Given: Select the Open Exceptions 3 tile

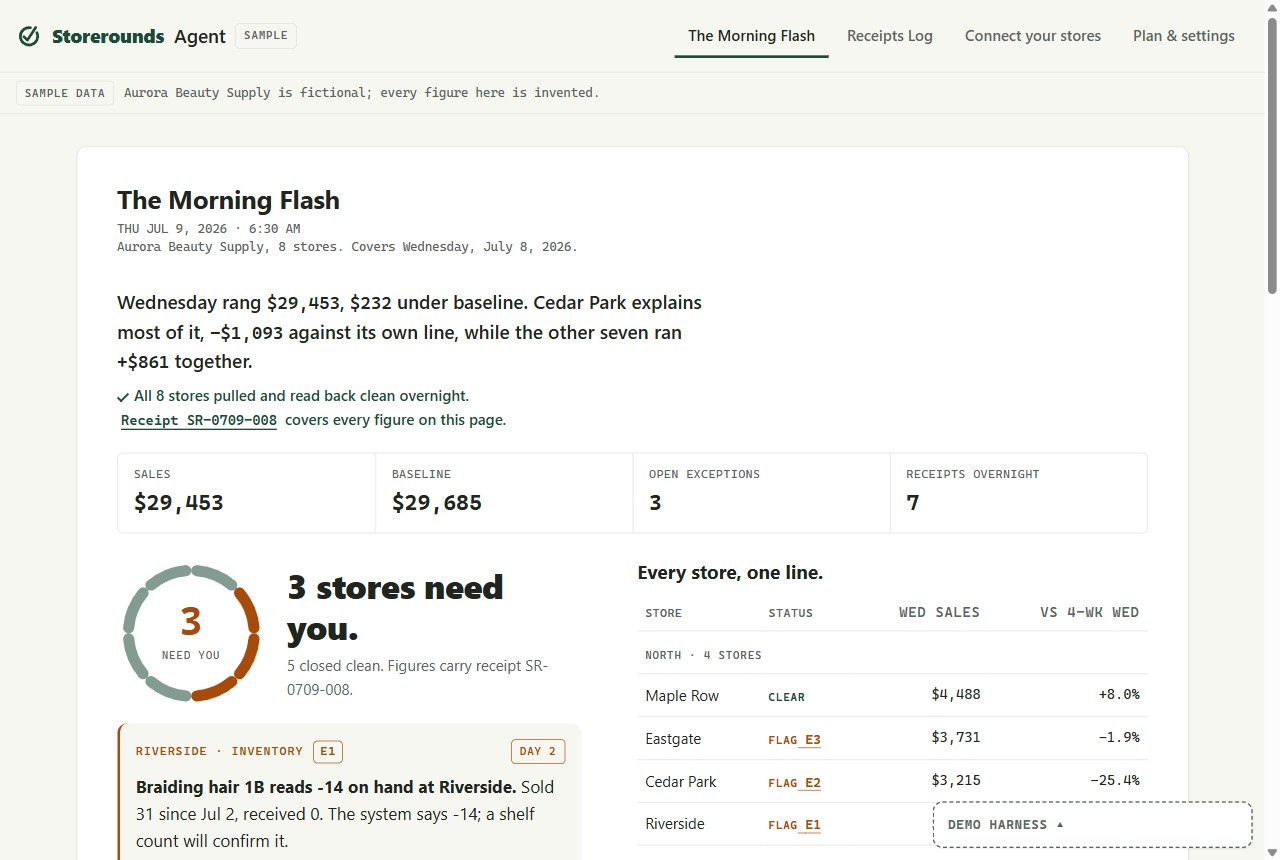Looking at the screenshot, I should pyautogui.click(x=761, y=493).
